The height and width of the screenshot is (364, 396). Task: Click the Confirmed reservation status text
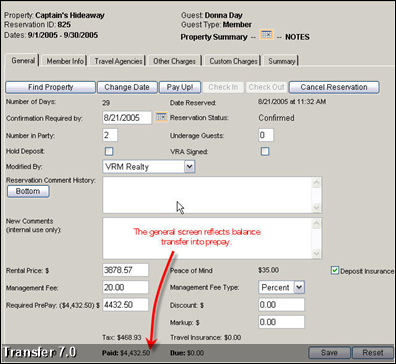point(277,118)
